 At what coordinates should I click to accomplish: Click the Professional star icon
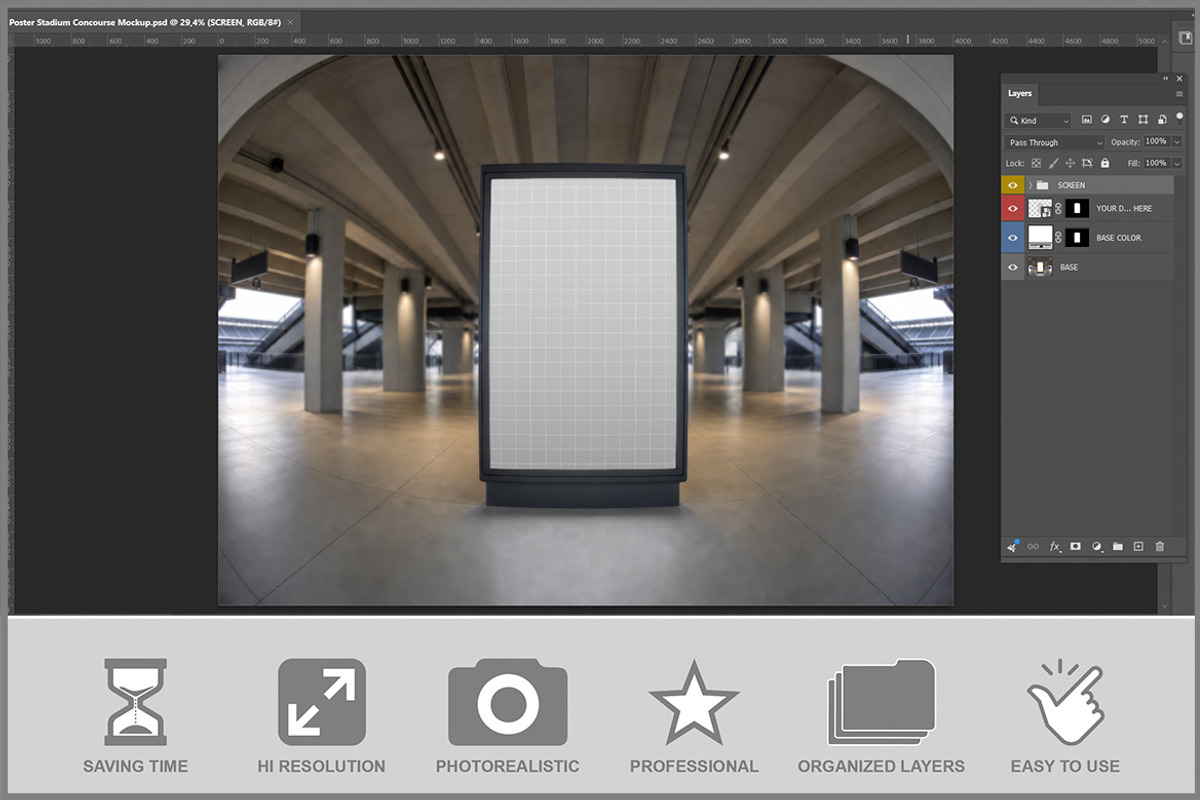tap(694, 701)
